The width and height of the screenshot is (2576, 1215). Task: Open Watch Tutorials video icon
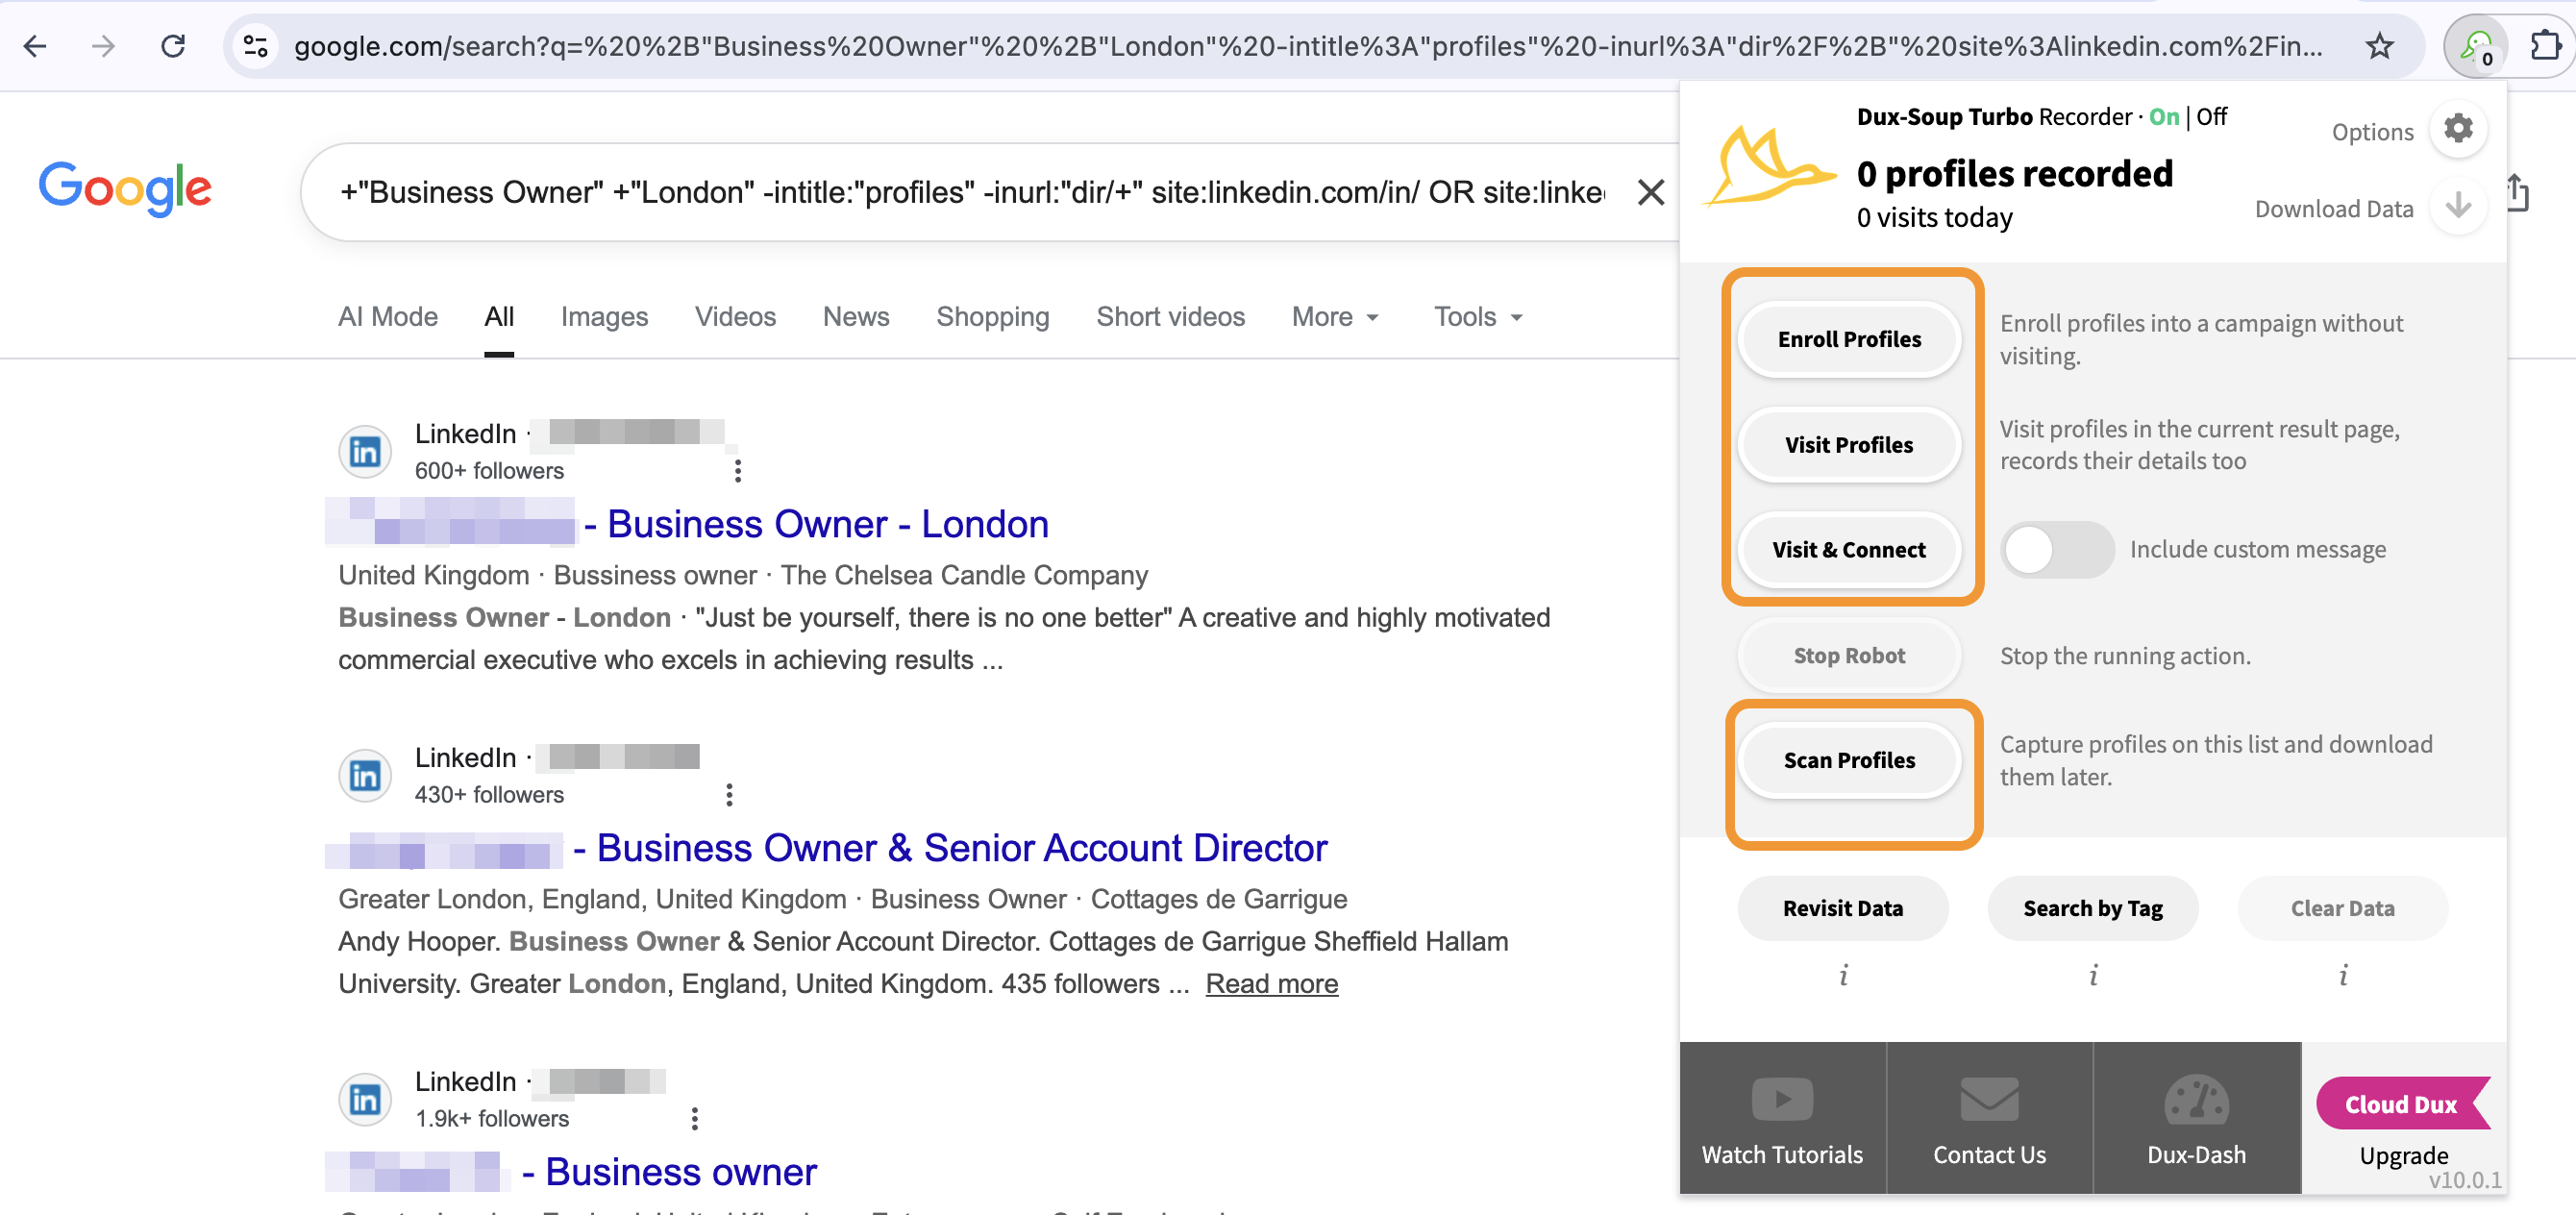pos(1781,1099)
